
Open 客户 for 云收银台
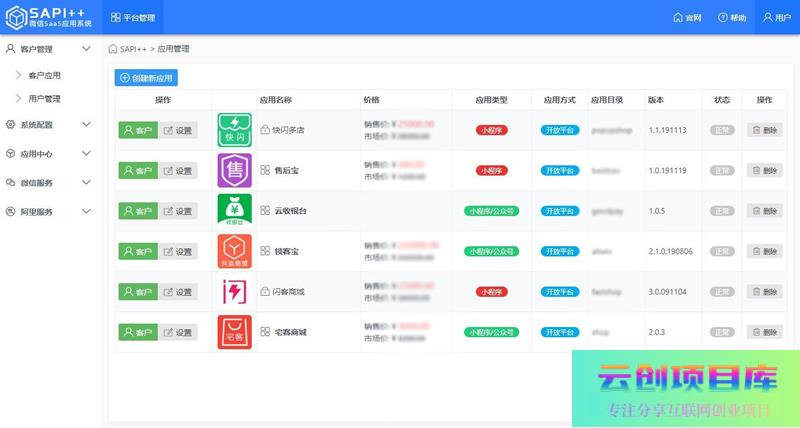pyautogui.click(x=138, y=211)
